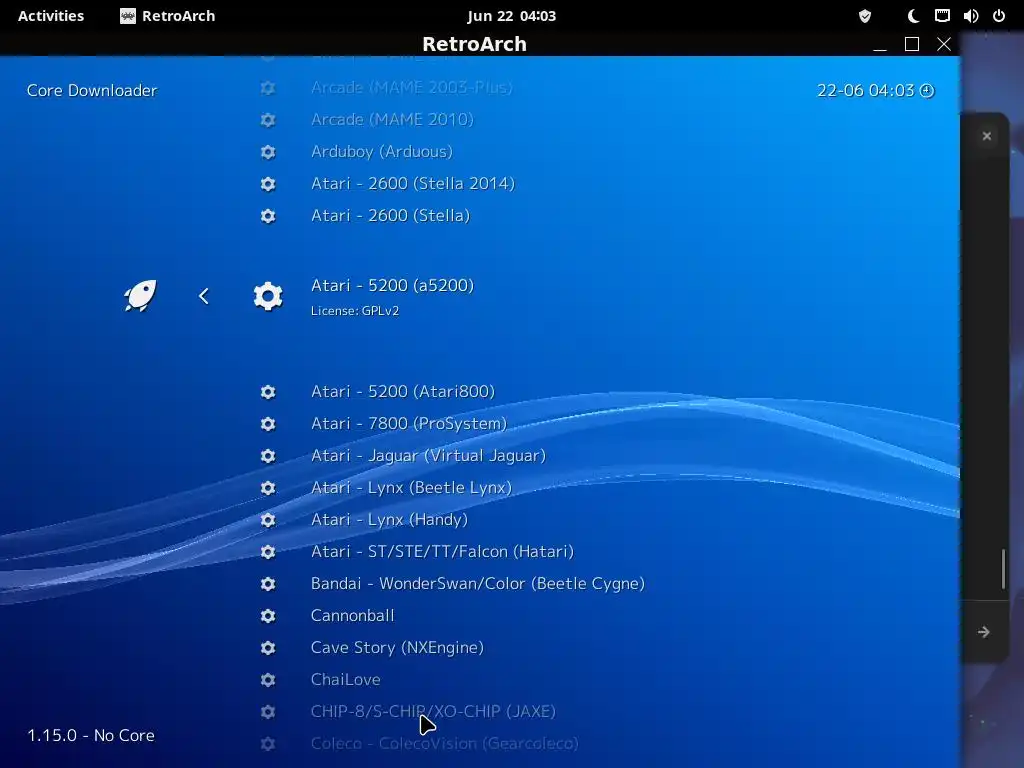Click the Core Downloader title

tap(92, 90)
